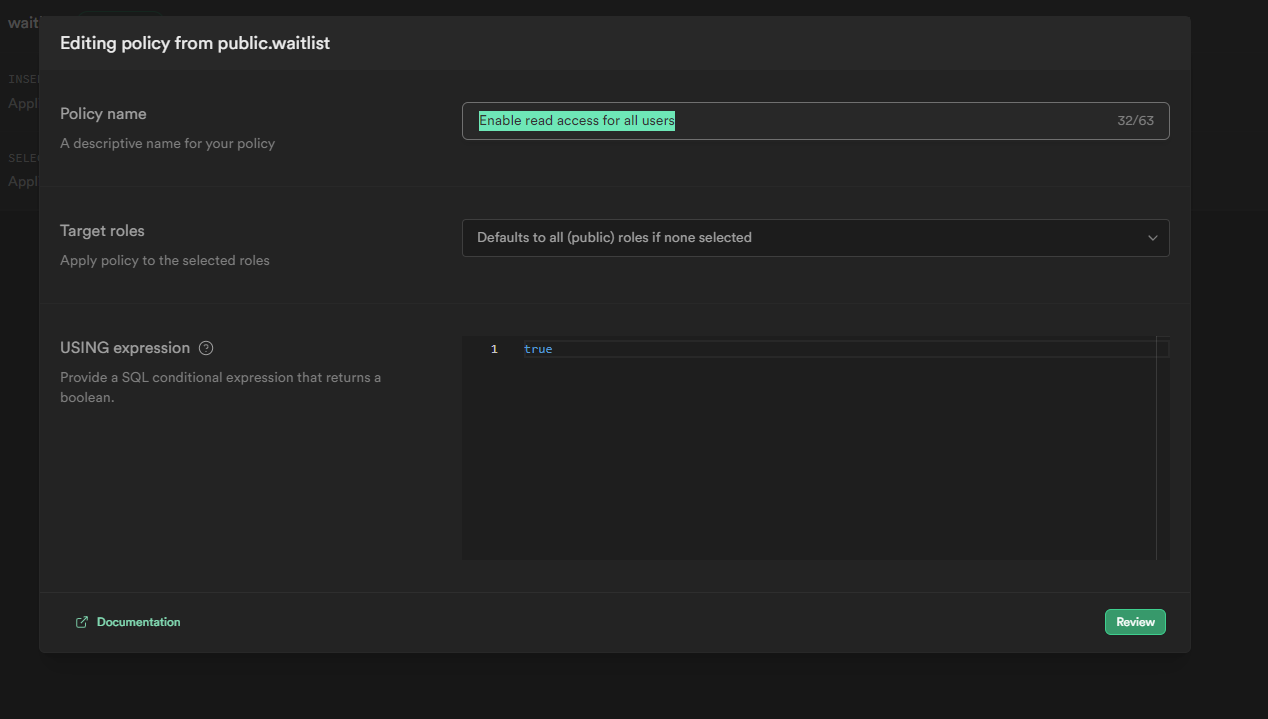The width and height of the screenshot is (1268, 719).
Task: Click the dimmed SELECT policy row behind dialog
Action: 22,170
